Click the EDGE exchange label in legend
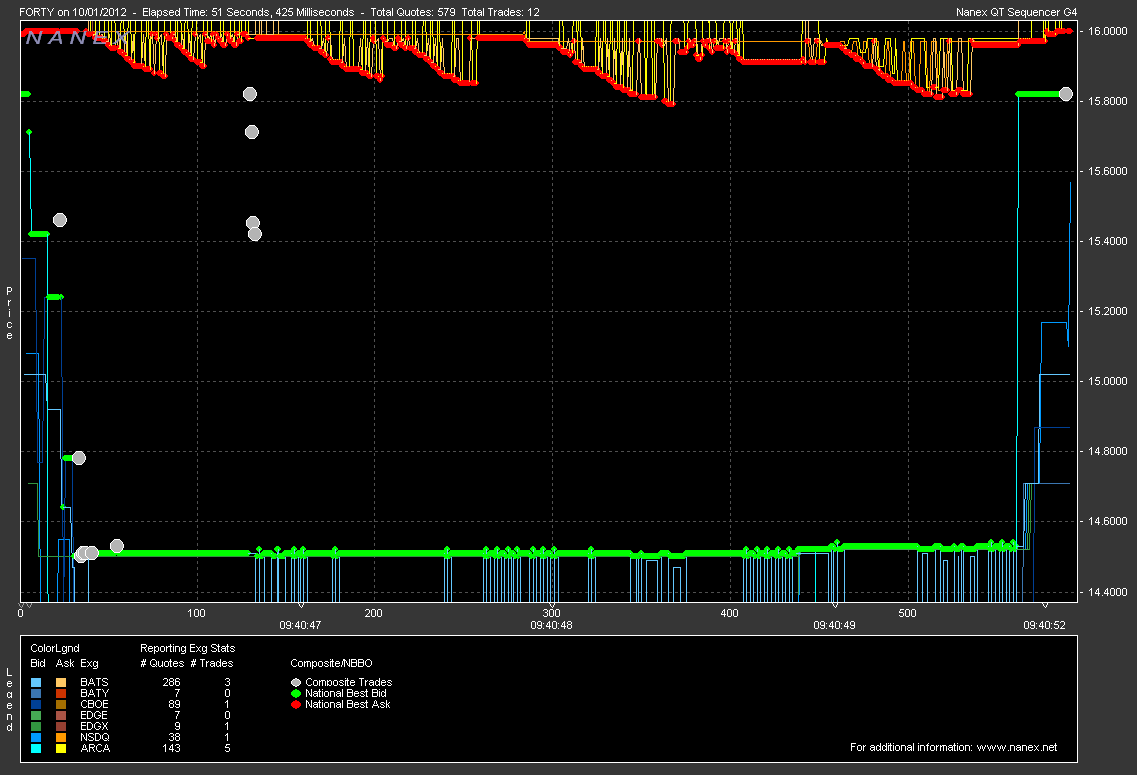This screenshot has height=775, width=1137. pyautogui.click(x=94, y=715)
